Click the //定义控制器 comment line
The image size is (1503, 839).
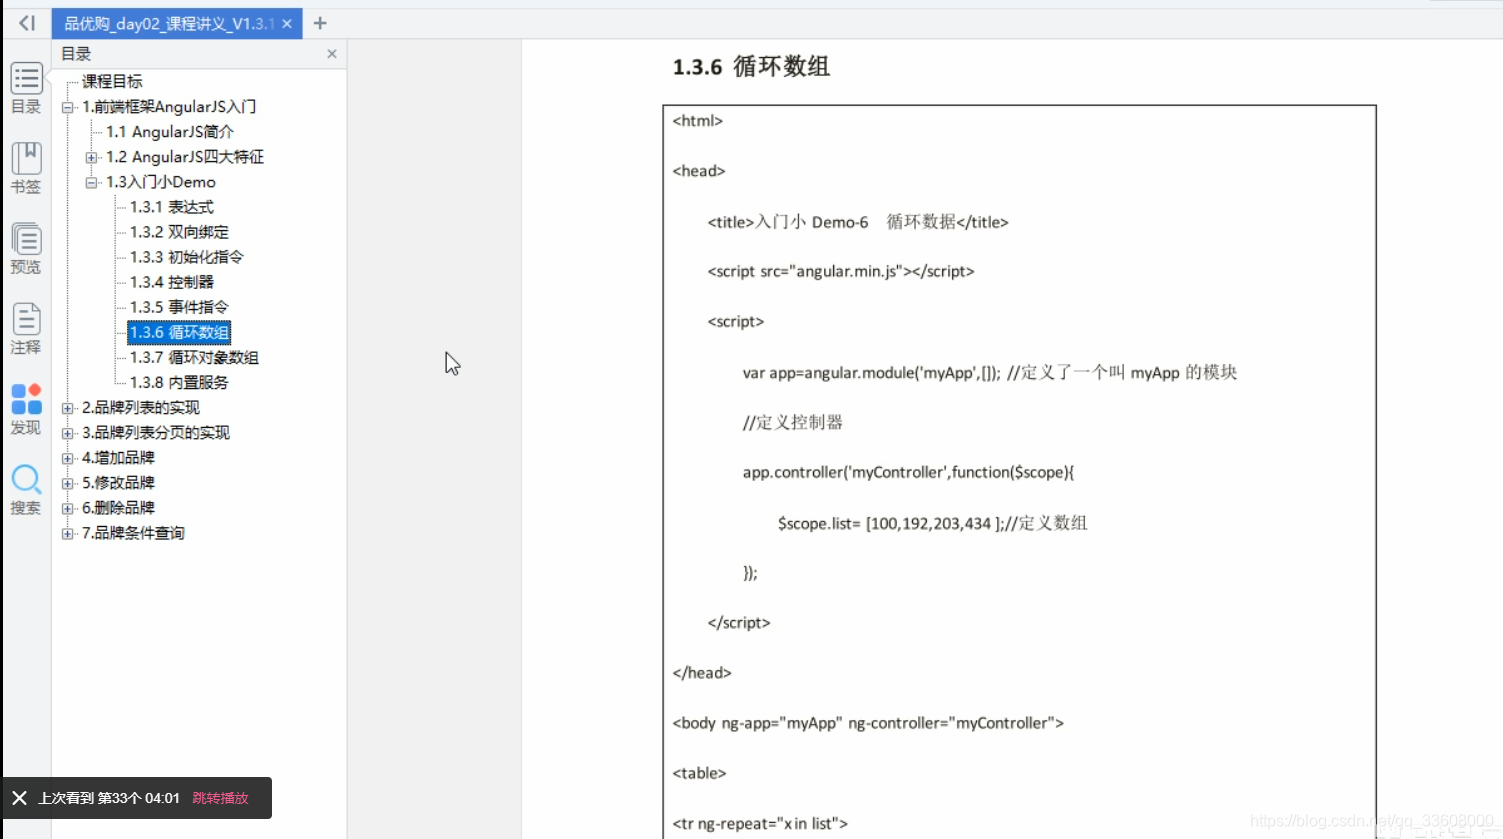coord(792,423)
